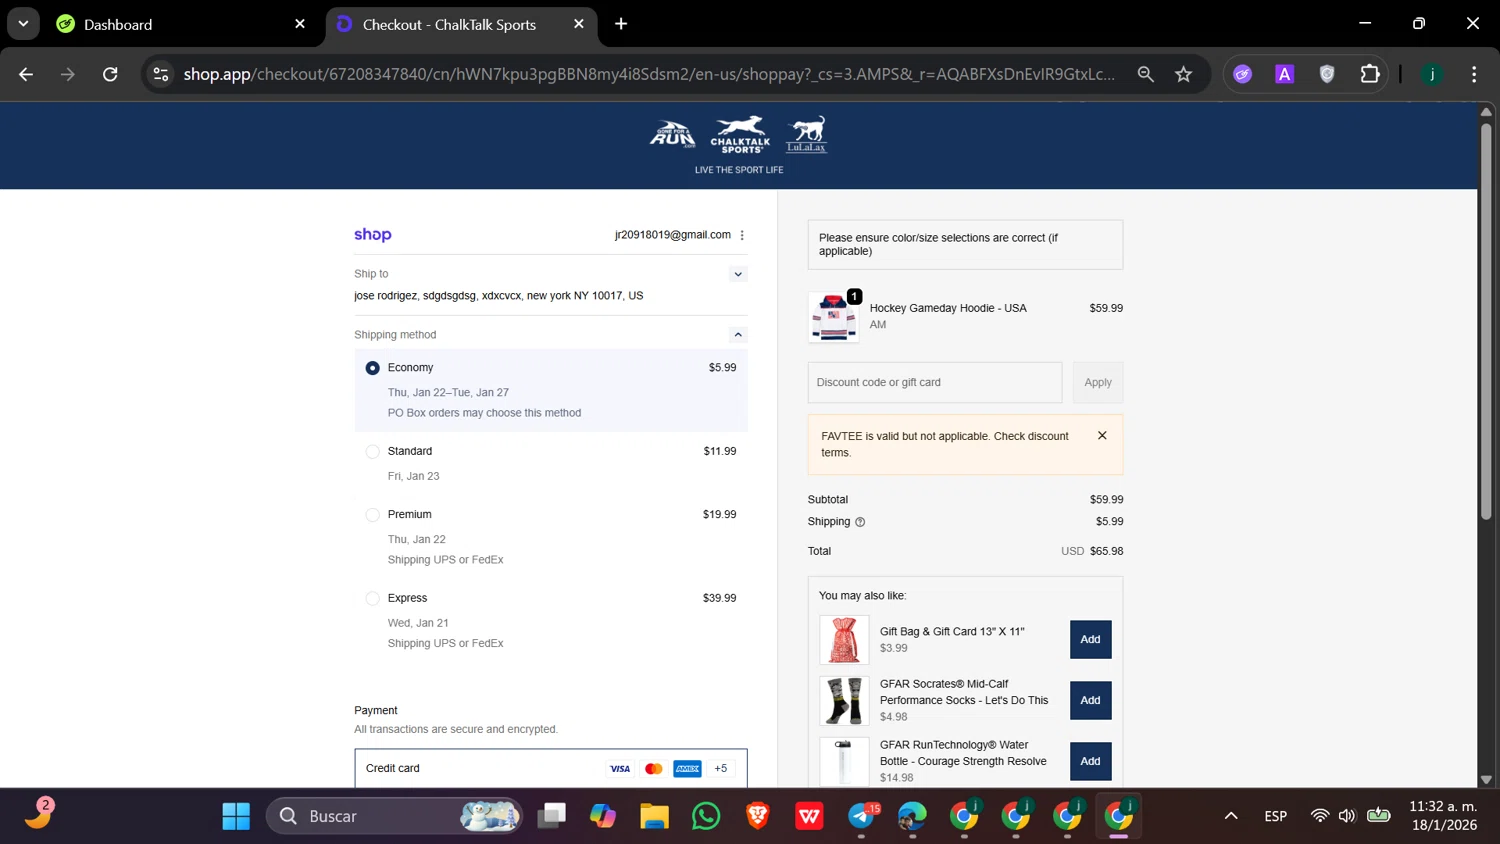Viewport: 1500px width, 844px height.
Task: Click the address bar URL
Action: click(x=649, y=74)
